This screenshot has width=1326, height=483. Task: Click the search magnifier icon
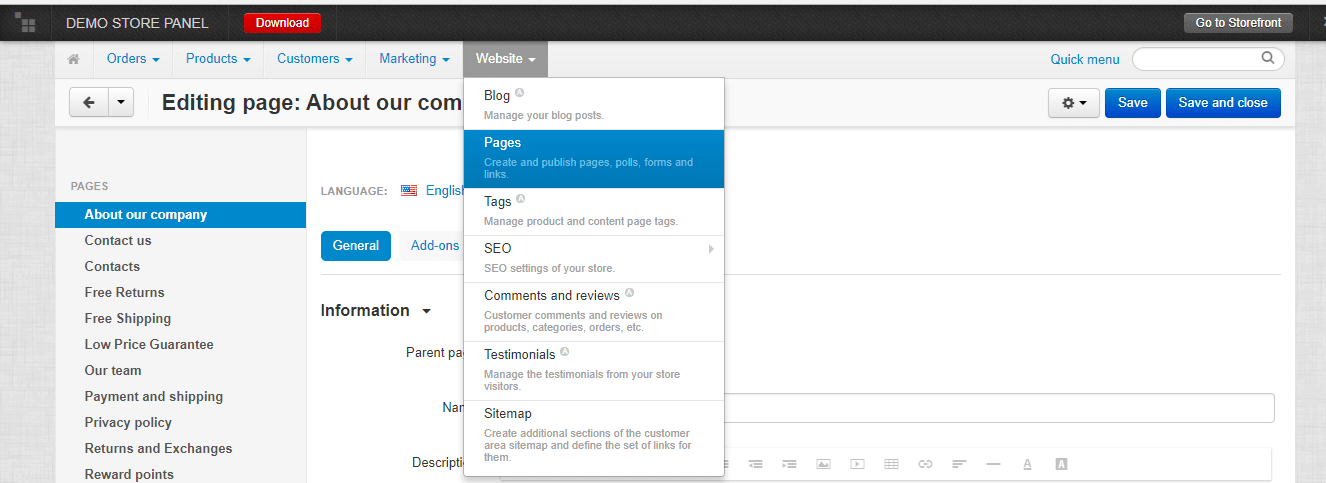[1268, 58]
